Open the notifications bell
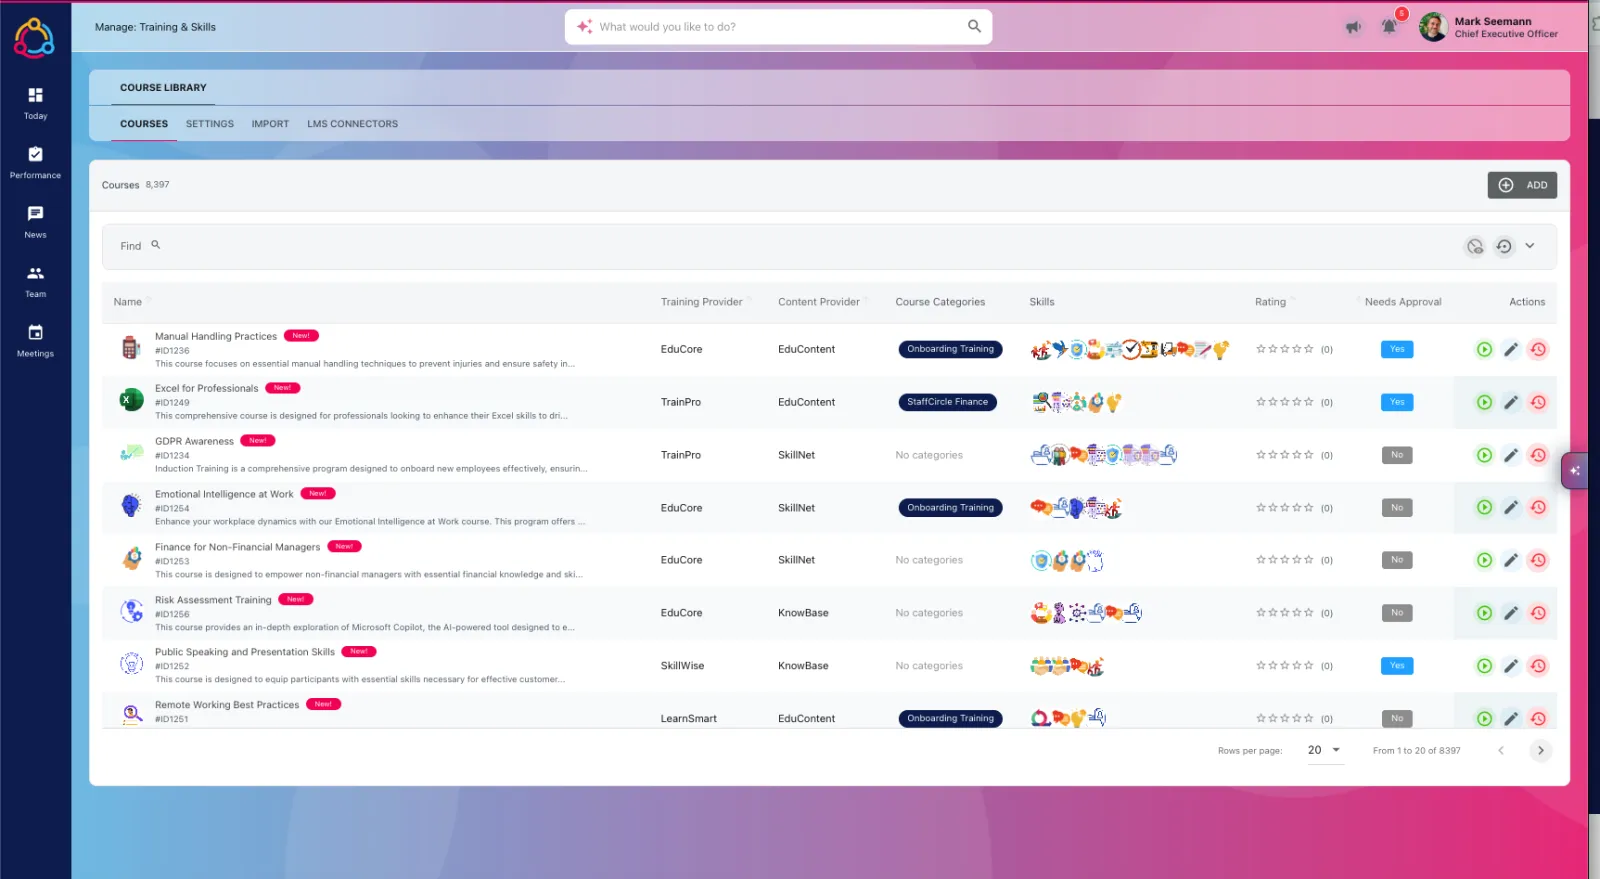This screenshot has height=879, width=1600. (x=1389, y=27)
